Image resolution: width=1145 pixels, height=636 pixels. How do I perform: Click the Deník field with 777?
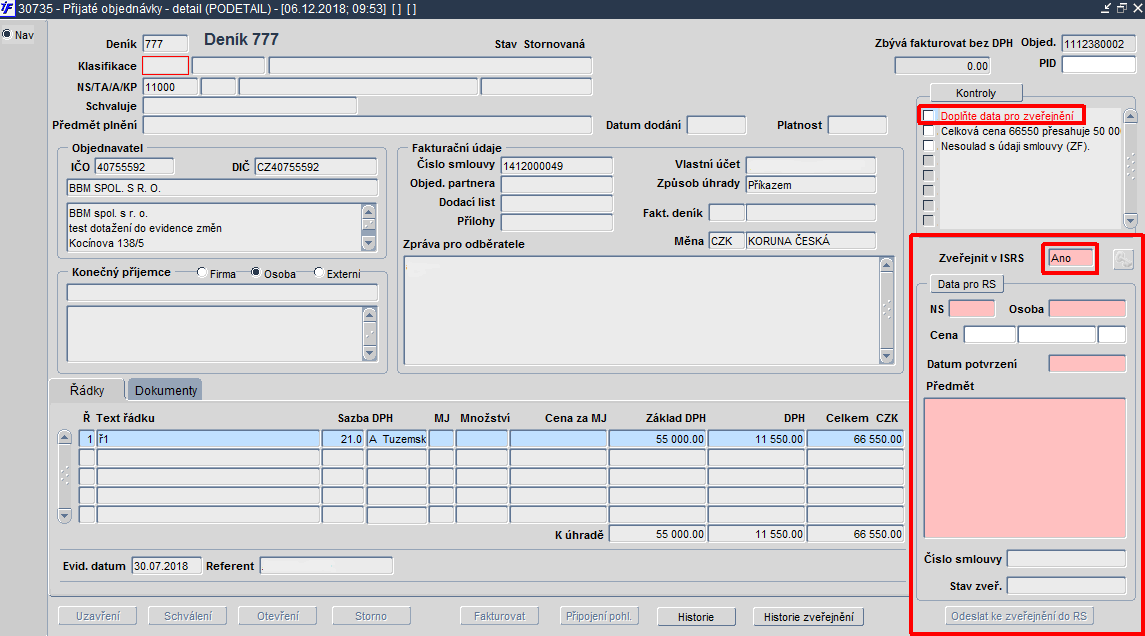[x=165, y=44]
